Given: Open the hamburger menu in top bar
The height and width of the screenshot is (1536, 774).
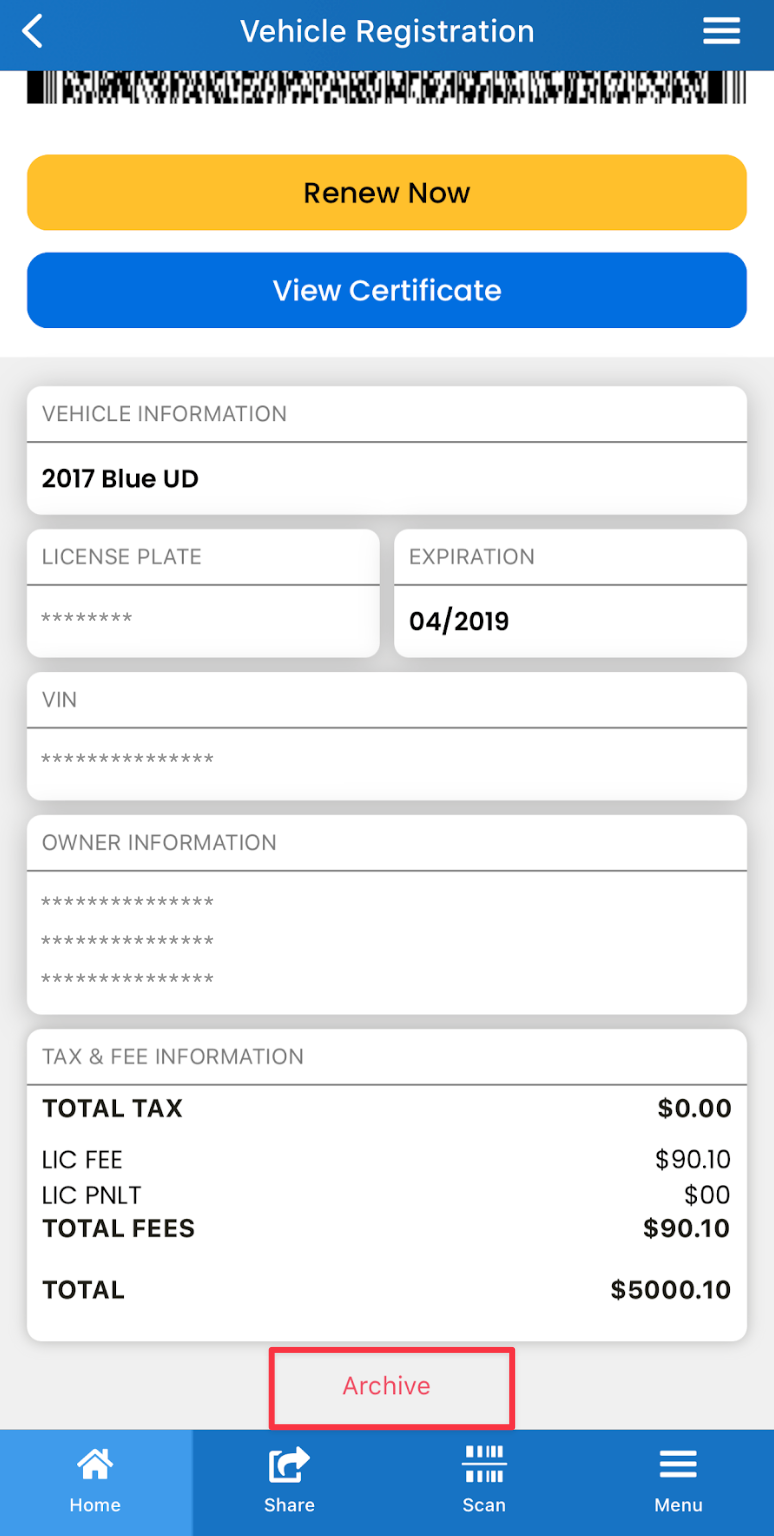Looking at the screenshot, I should [721, 31].
